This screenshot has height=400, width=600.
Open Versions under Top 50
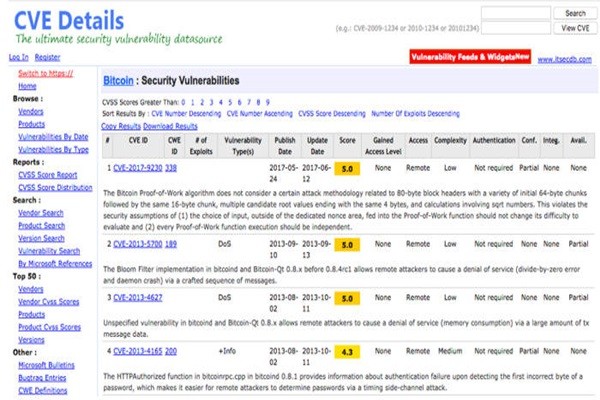pyautogui.click(x=31, y=340)
